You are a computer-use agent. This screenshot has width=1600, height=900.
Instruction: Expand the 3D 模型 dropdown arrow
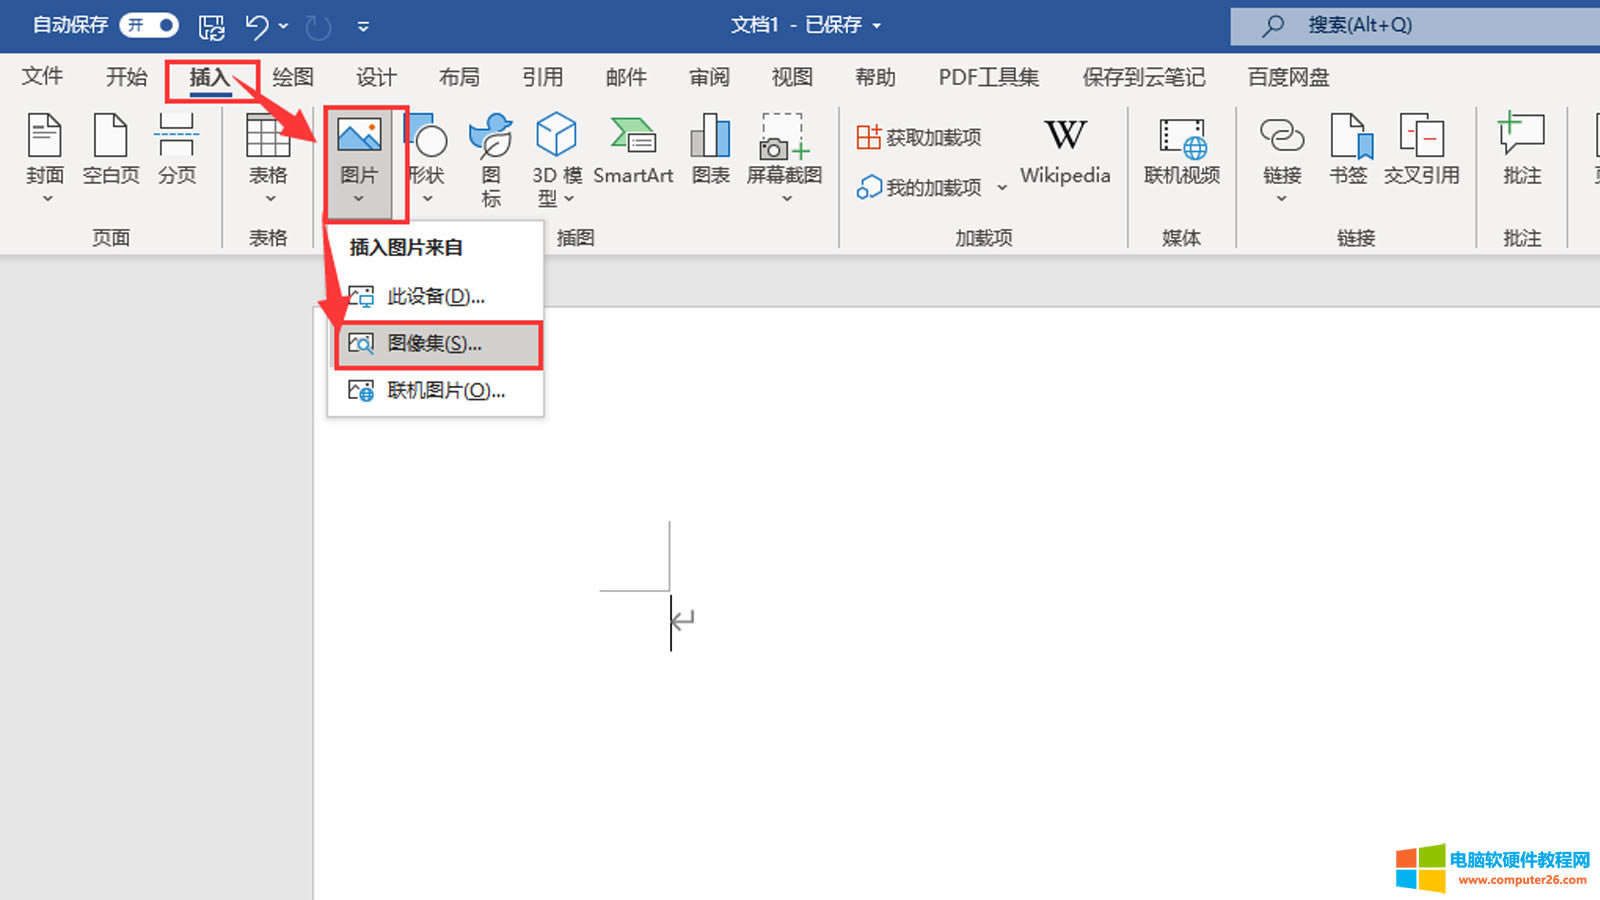569,199
